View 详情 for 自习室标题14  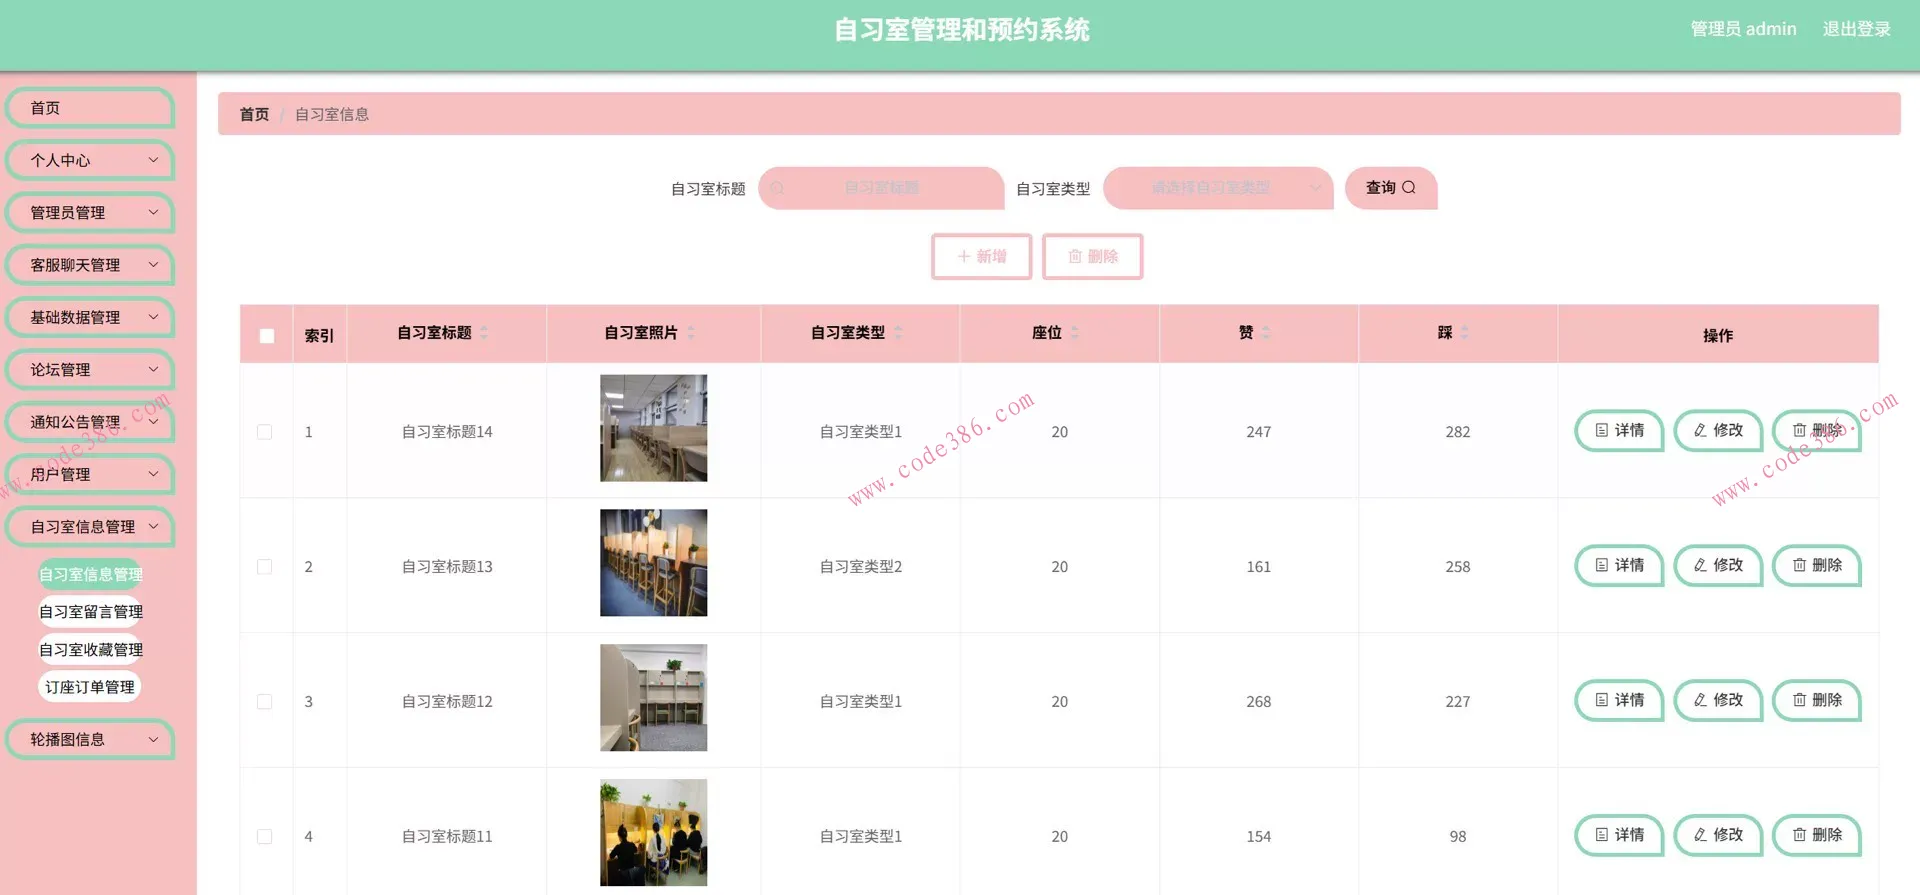point(1619,431)
